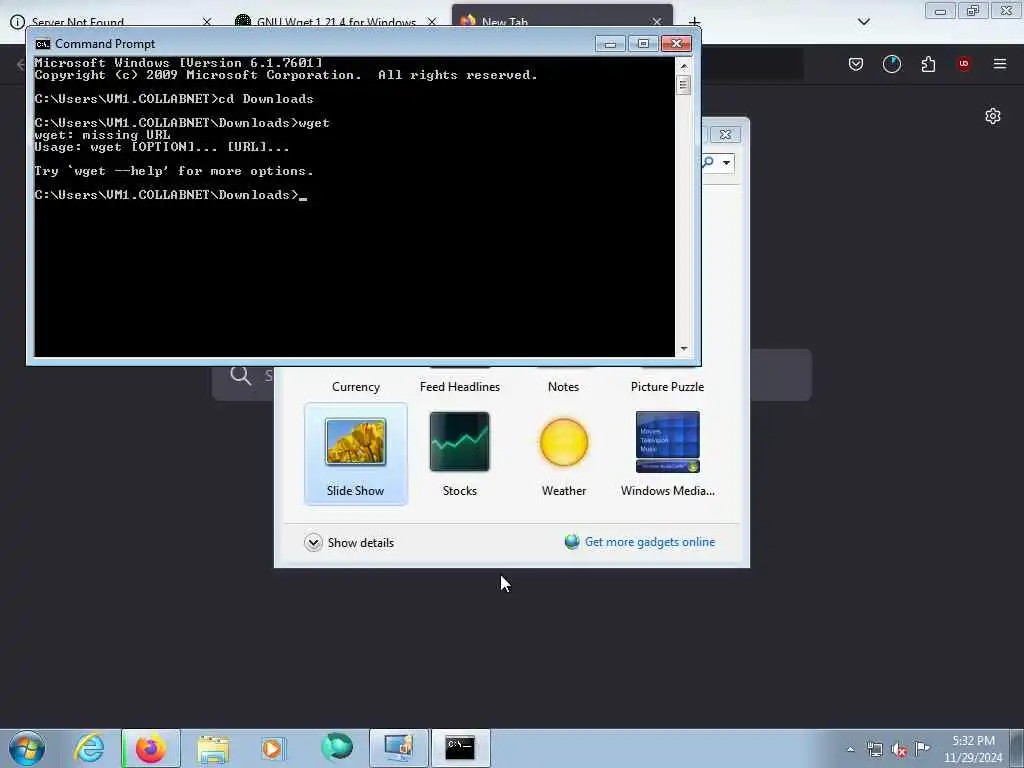Open the network status tray icon
1024x768 pixels.
tap(874, 749)
